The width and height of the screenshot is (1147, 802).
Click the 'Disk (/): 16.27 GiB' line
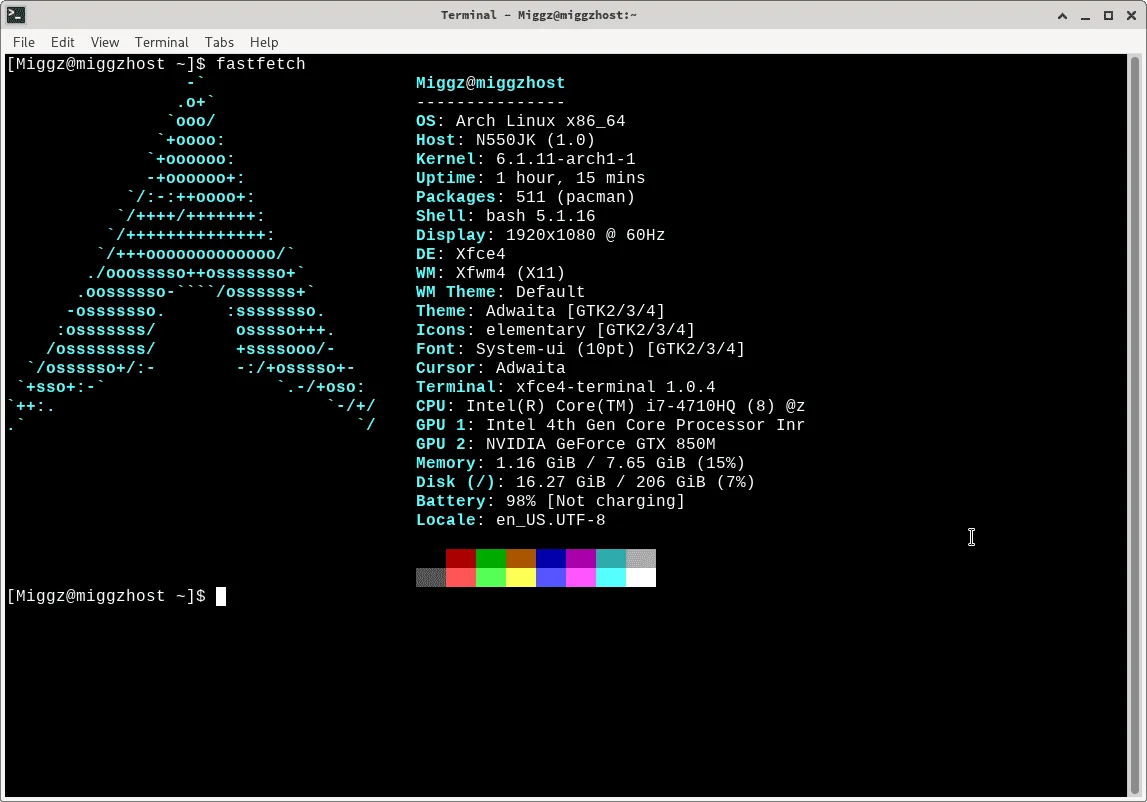pos(585,482)
